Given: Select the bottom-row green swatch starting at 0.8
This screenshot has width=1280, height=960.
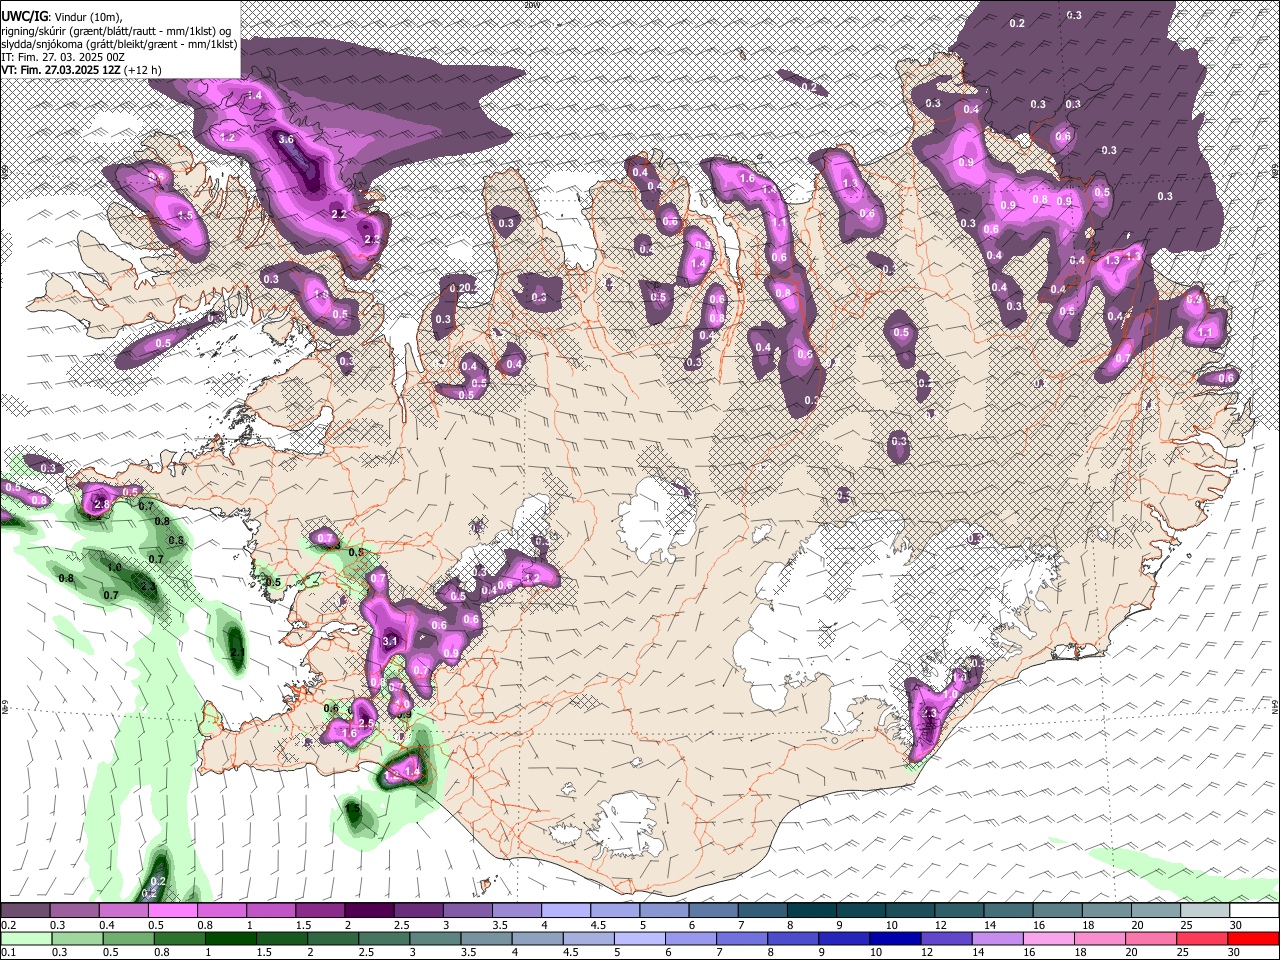Looking at the screenshot, I should point(180,939).
